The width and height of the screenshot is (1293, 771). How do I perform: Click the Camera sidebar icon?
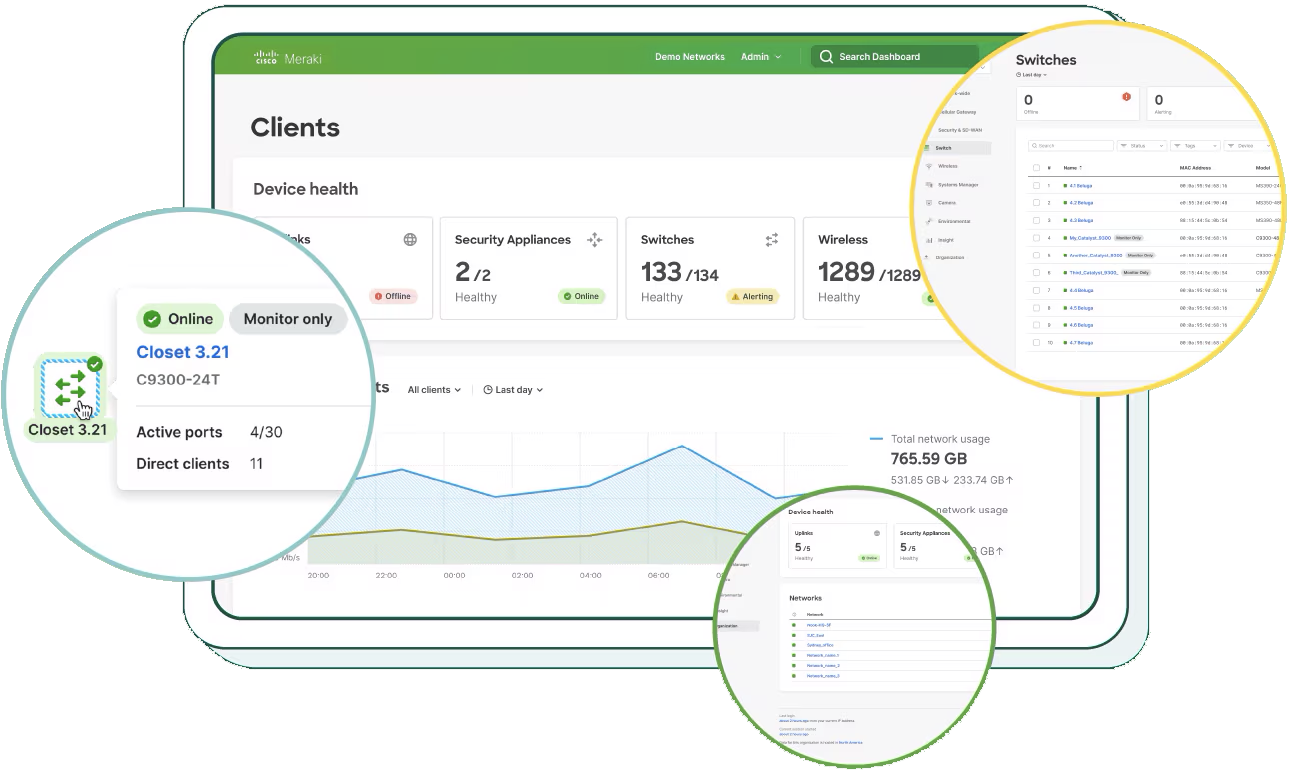(930, 202)
